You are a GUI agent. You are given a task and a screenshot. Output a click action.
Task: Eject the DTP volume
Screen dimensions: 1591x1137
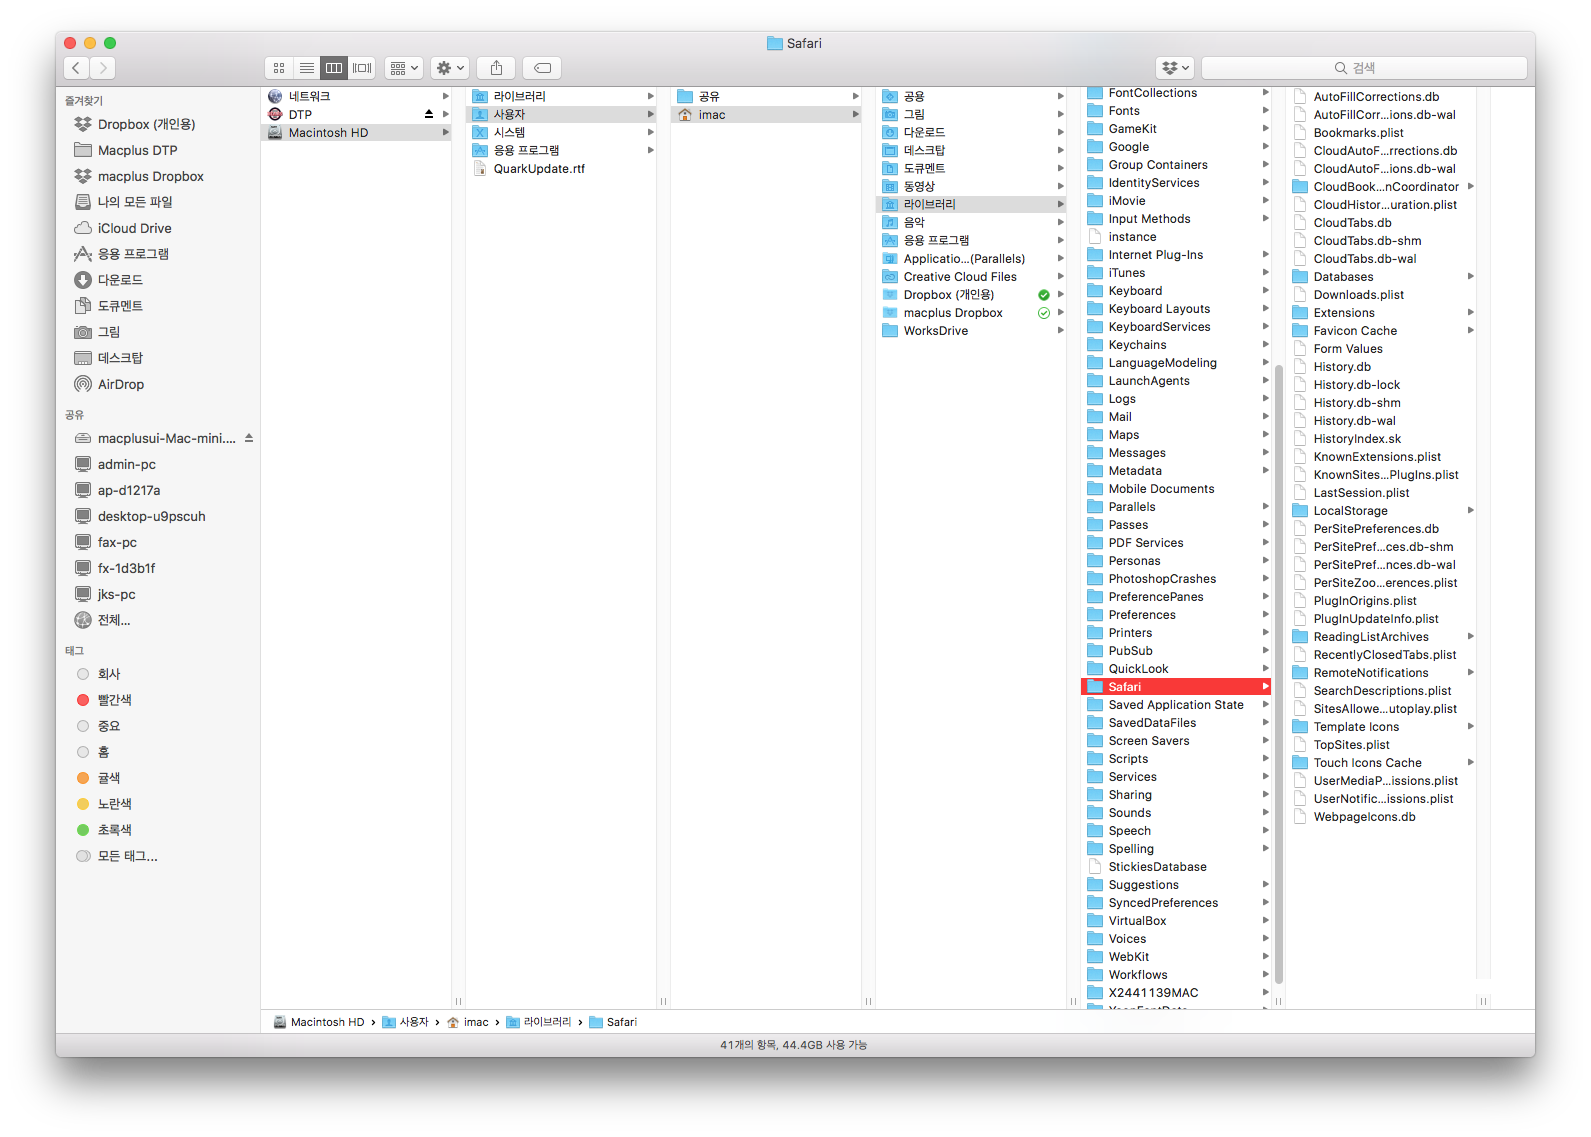429,114
